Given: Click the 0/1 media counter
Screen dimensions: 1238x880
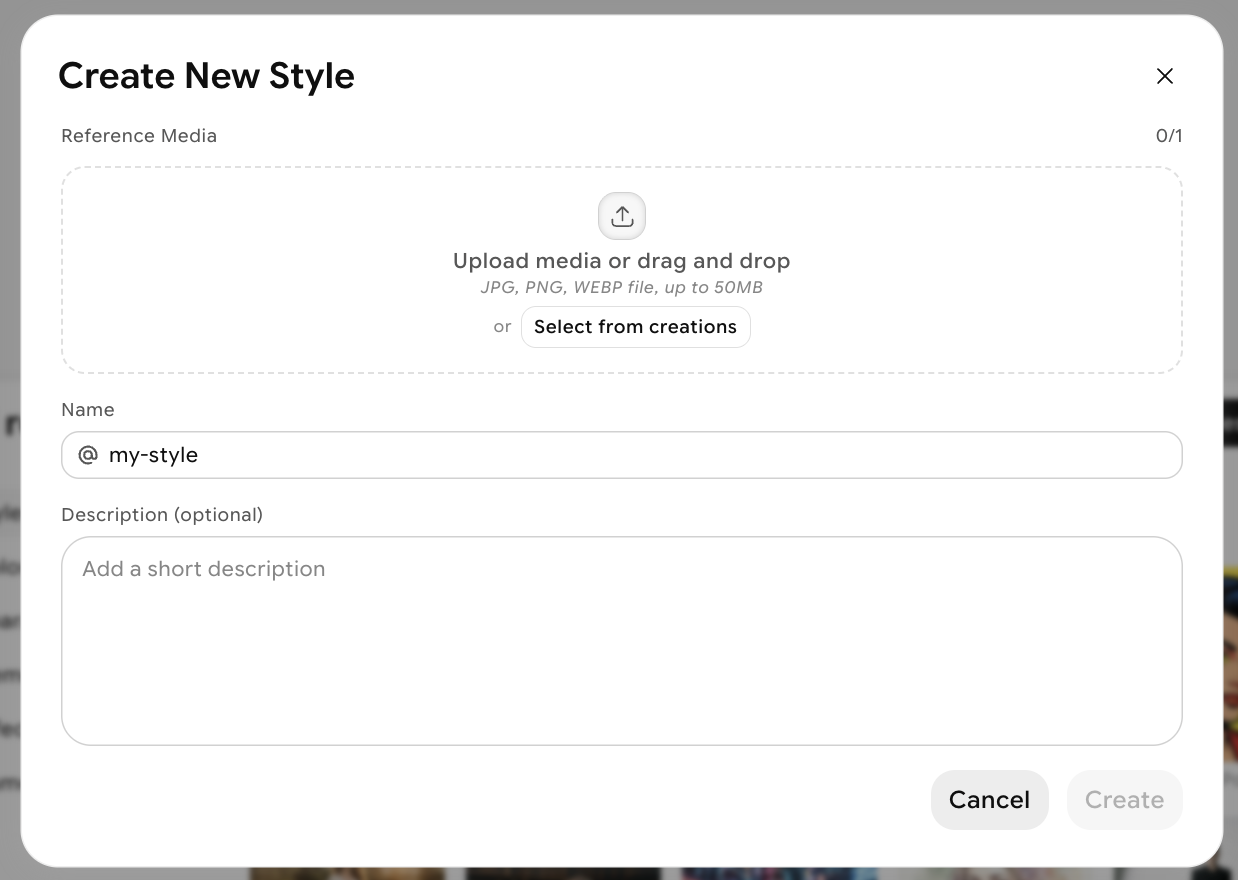Looking at the screenshot, I should (1168, 135).
